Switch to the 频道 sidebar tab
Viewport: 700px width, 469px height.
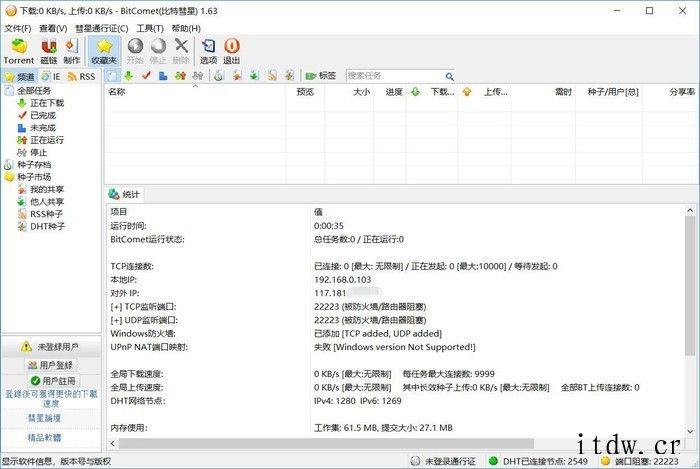(20, 76)
